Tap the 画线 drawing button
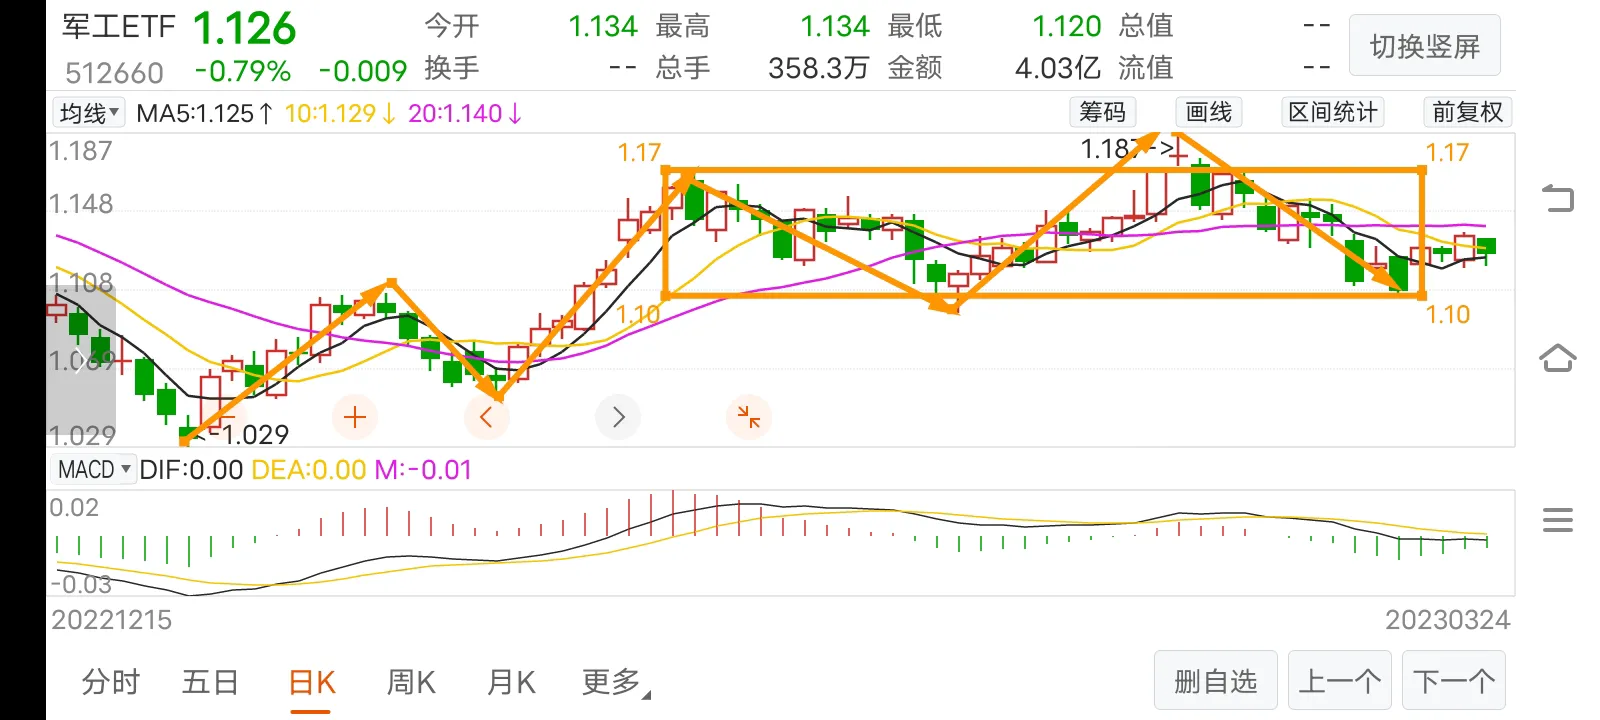Image resolution: width=1600 pixels, height=720 pixels. (1208, 112)
